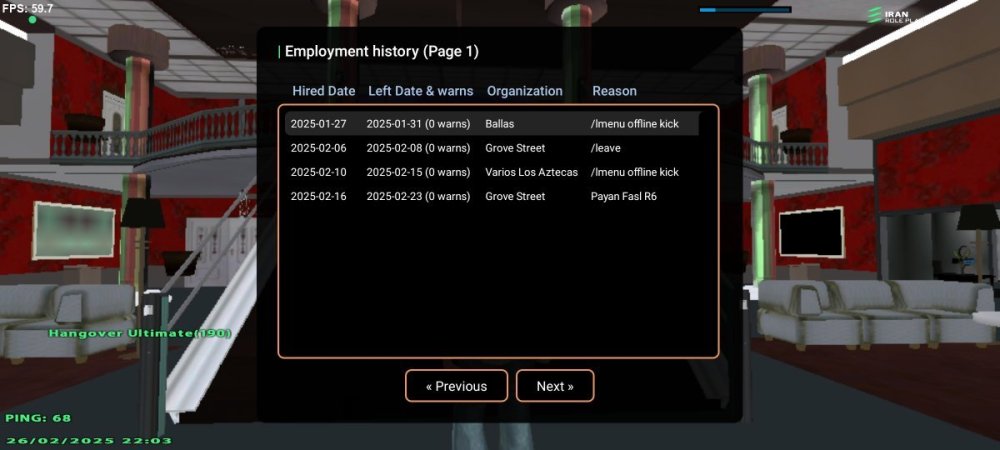The image size is (1000, 450).
Task: Click the 2025-02-10 hired date cell
Action: 318,172
